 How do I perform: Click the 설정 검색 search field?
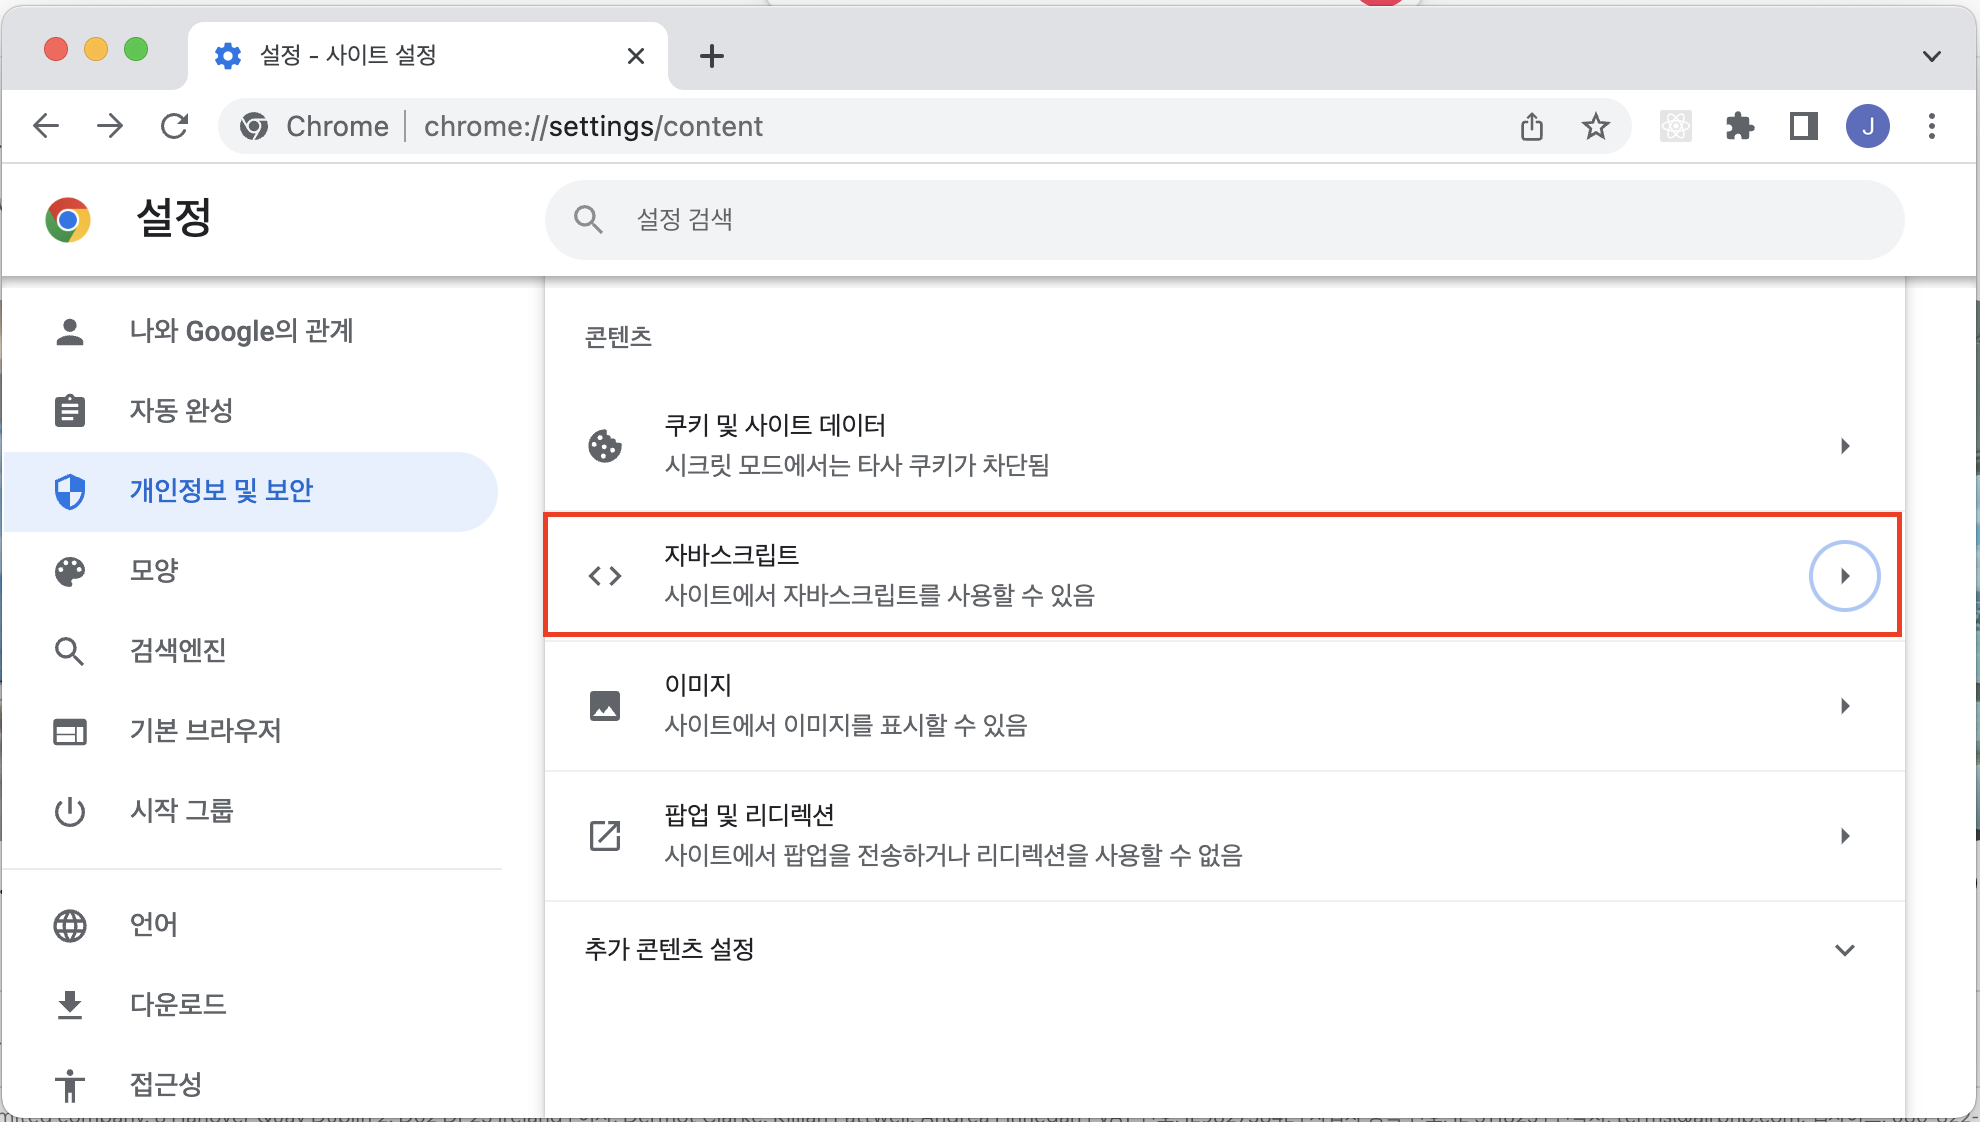tap(1222, 220)
